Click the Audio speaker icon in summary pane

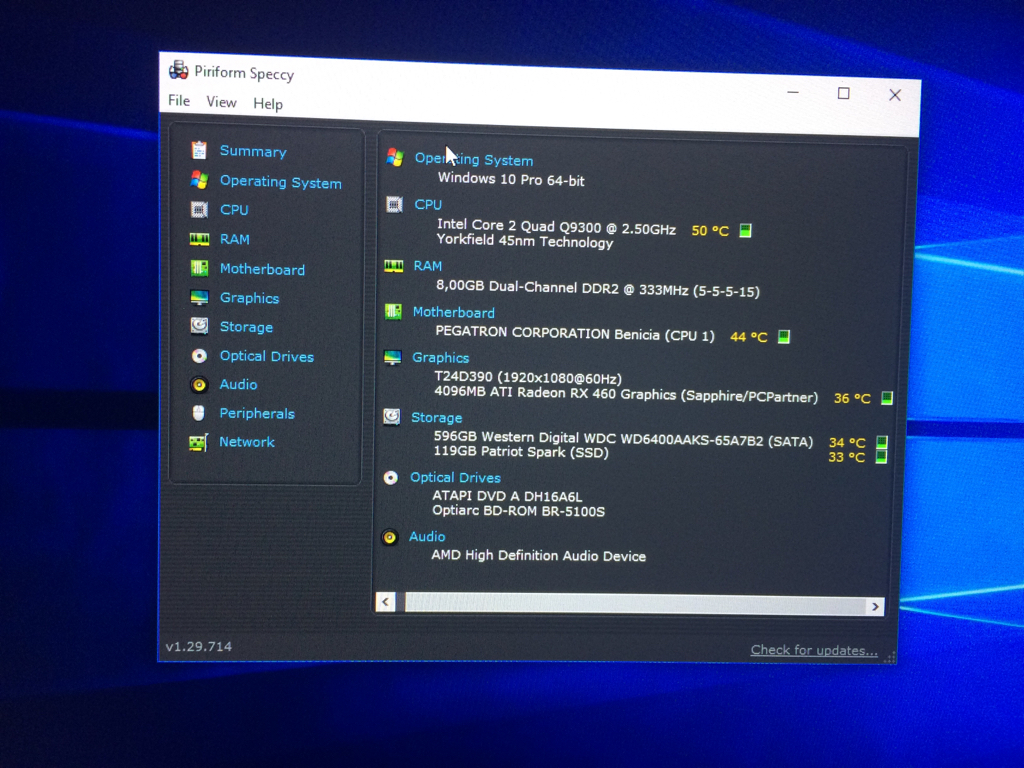point(390,537)
